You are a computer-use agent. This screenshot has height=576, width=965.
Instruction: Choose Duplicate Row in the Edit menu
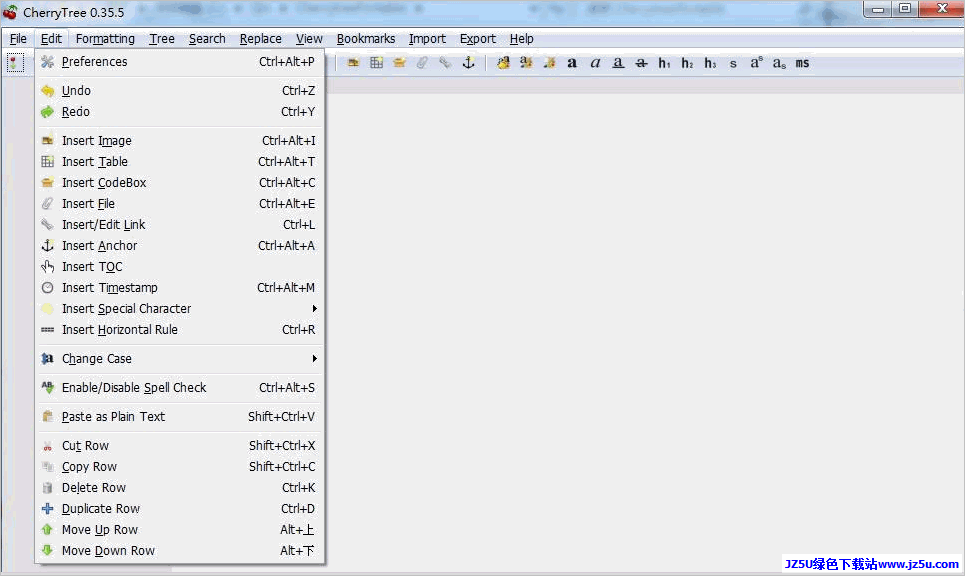point(179,508)
